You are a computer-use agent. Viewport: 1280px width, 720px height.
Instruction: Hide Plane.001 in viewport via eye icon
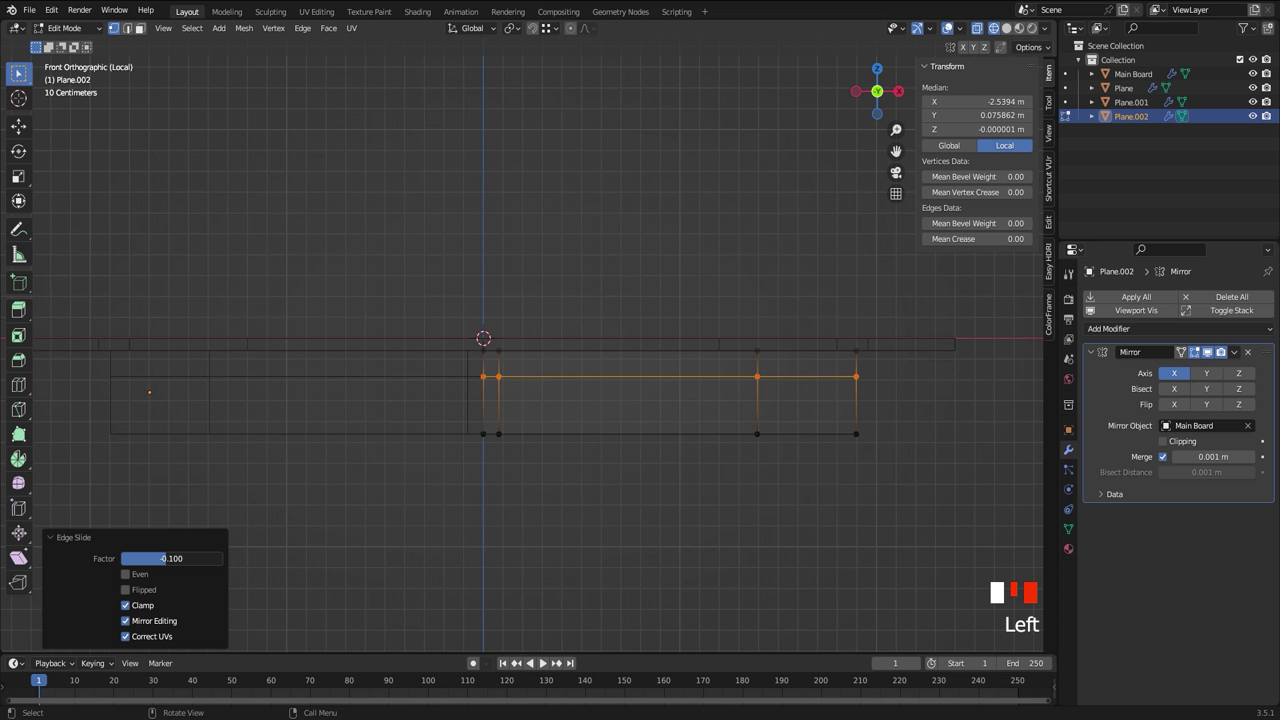pos(1252,102)
